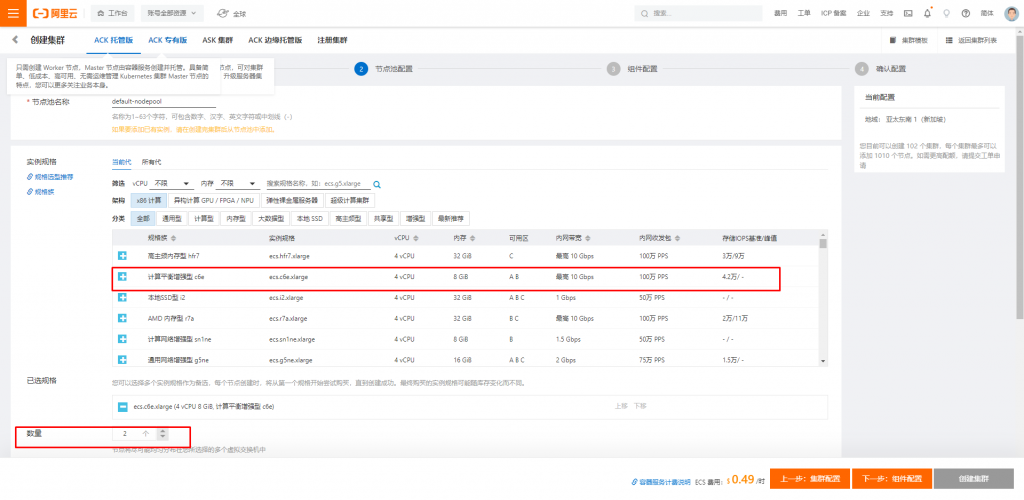Screen dimensions: 1024x500
Task: Open the ICP 备案 menu
Action: click(833, 13)
